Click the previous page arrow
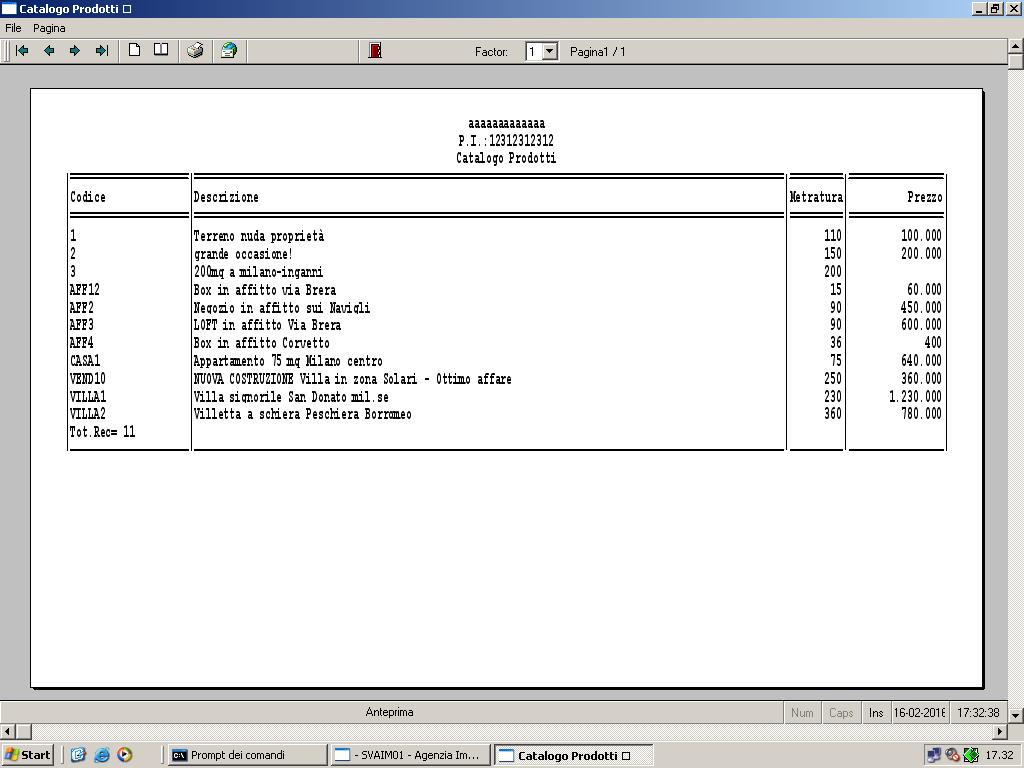The width and height of the screenshot is (1024, 768). click(48, 51)
